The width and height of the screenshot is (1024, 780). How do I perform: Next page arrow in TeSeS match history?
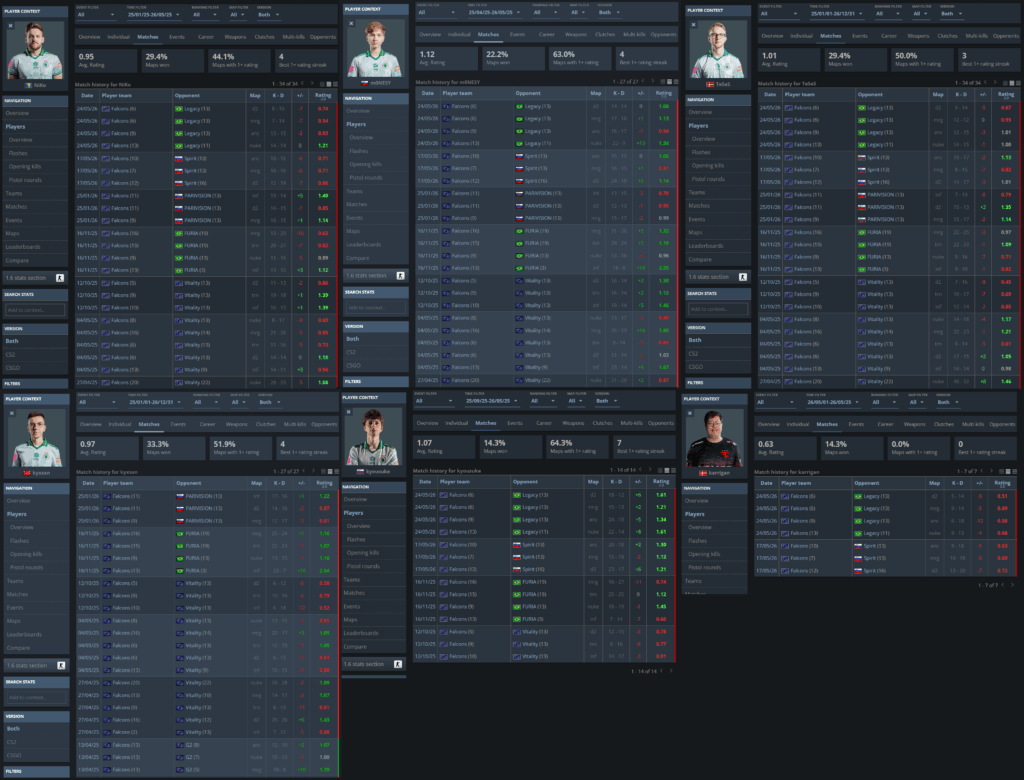[x=995, y=82]
